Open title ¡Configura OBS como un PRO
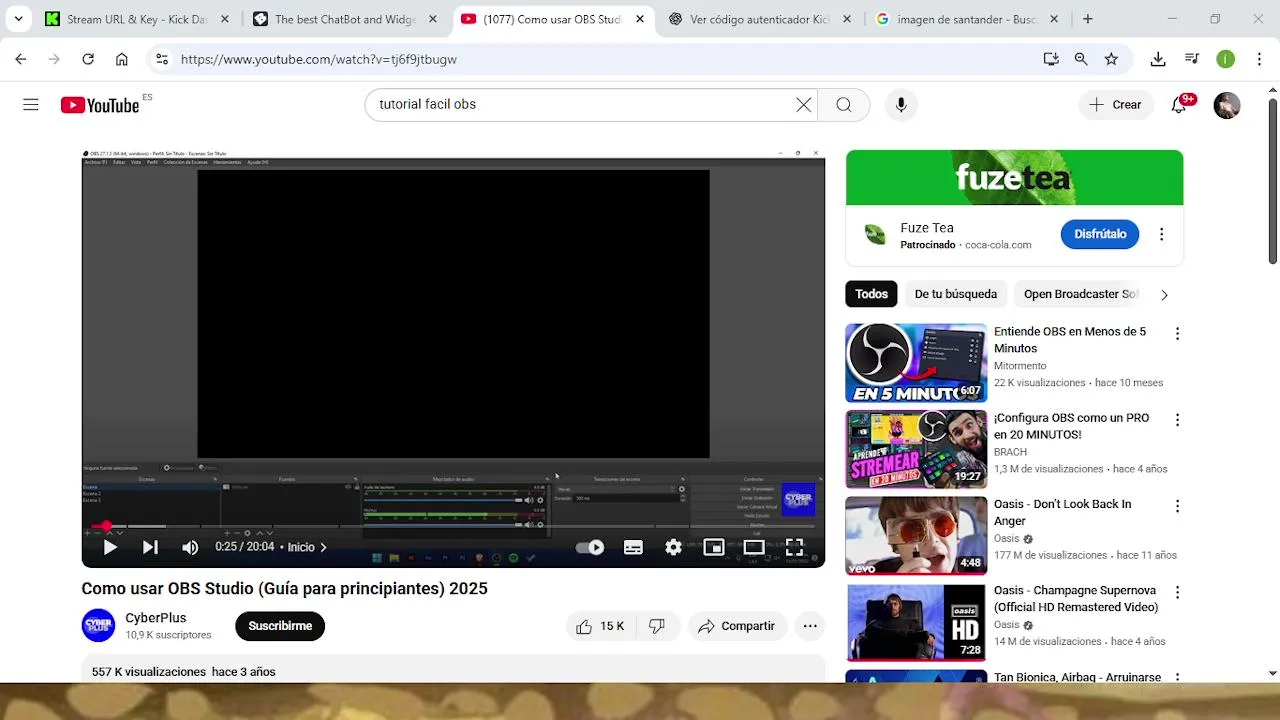The width and height of the screenshot is (1280, 720). (x=1071, y=426)
